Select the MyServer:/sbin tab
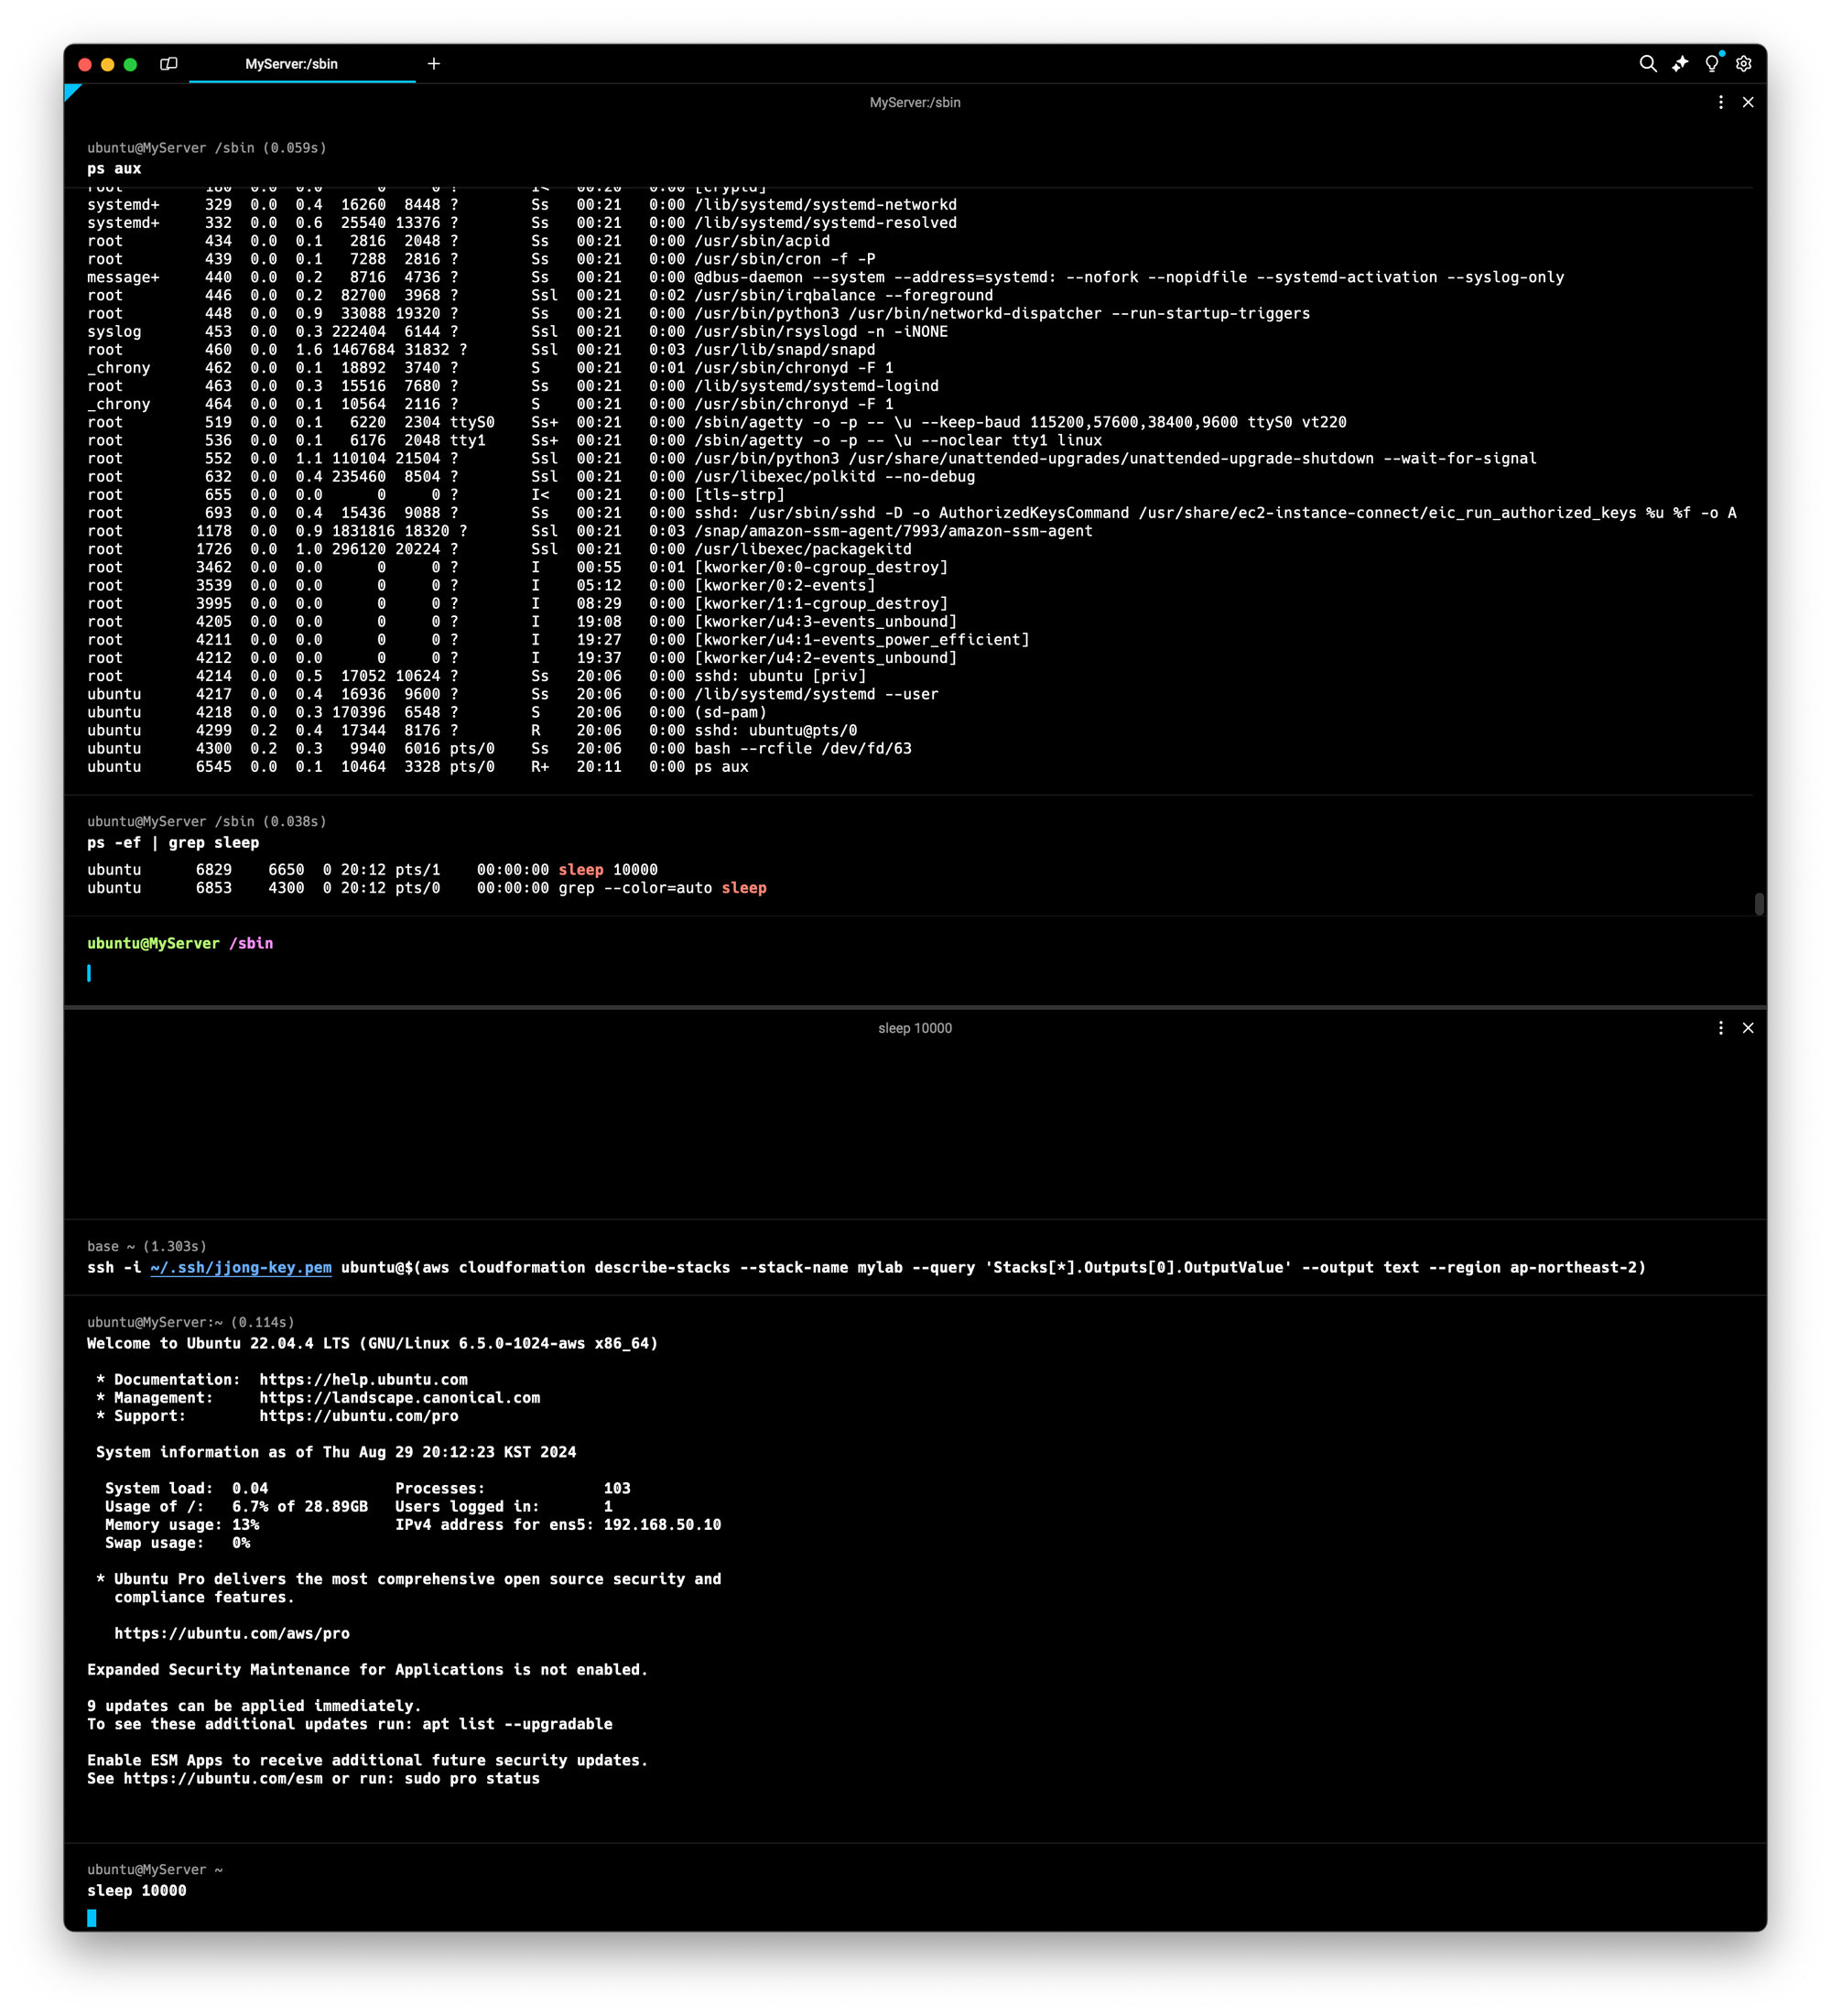Image resolution: width=1831 pixels, height=2016 pixels. click(x=291, y=64)
